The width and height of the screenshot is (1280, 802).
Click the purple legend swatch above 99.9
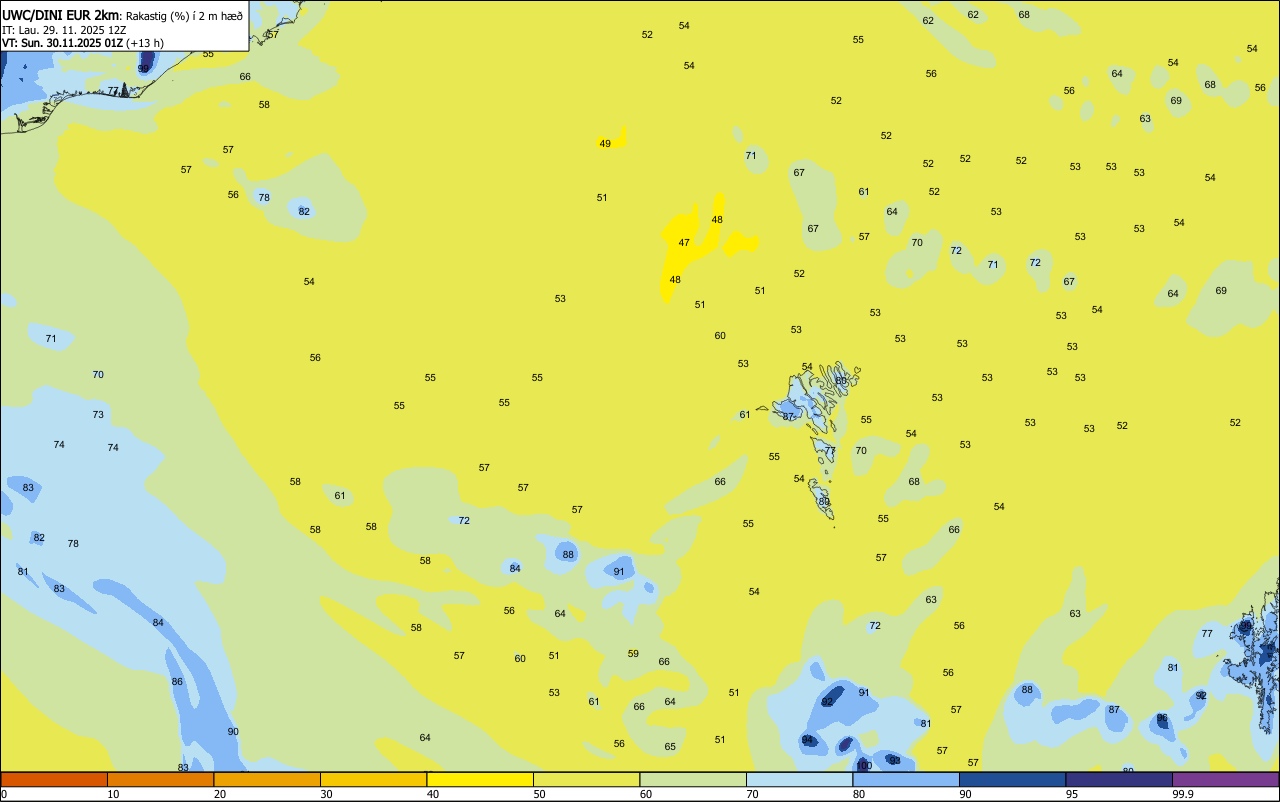coord(1226,779)
